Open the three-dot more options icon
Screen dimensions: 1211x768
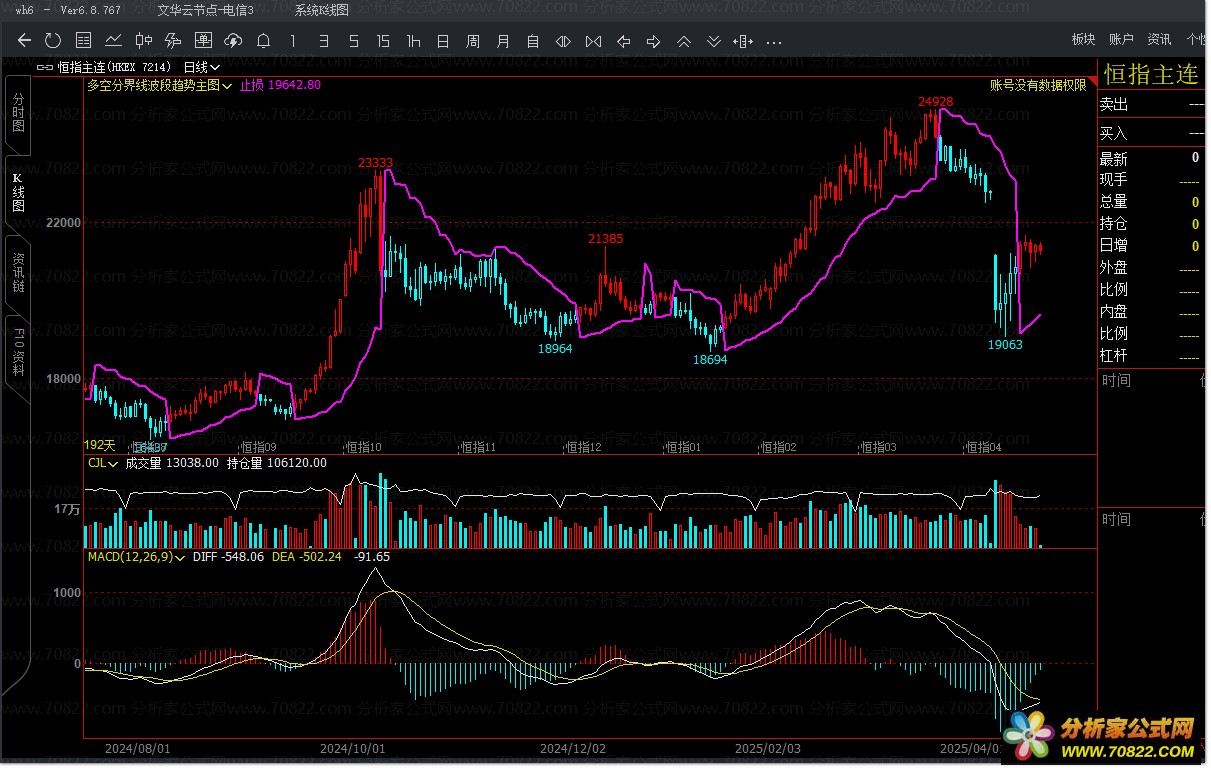point(773,41)
